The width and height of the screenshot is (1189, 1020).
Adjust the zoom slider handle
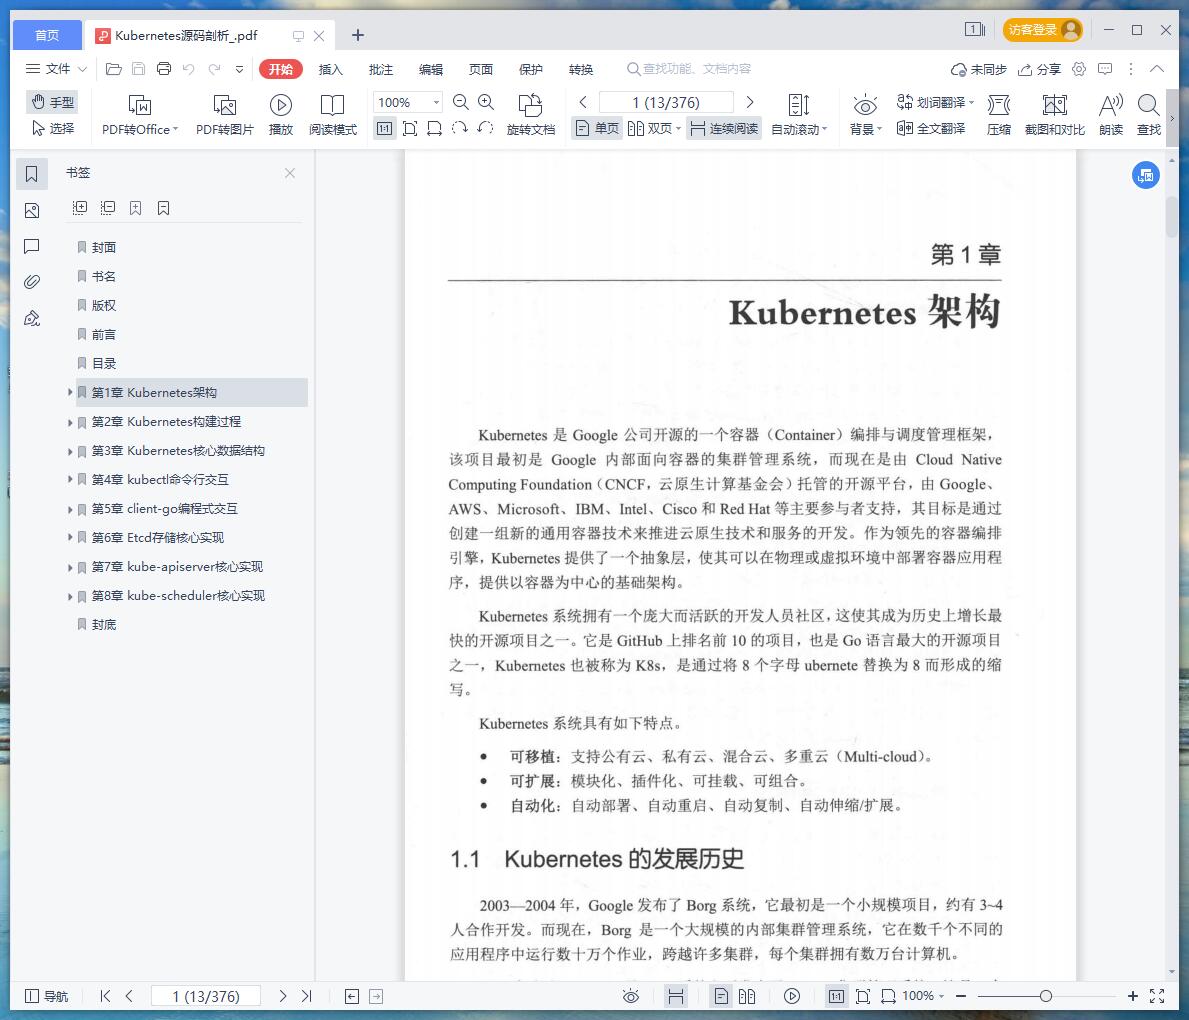click(x=1046, y=996)
